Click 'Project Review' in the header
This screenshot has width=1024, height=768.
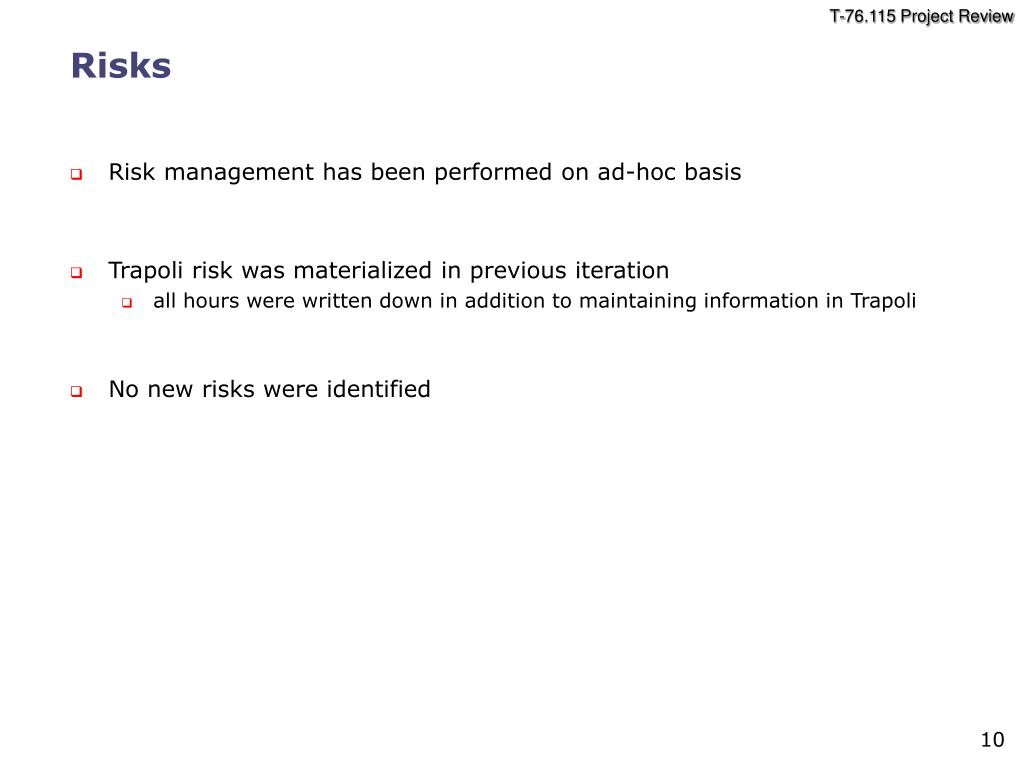click(957, 16)
